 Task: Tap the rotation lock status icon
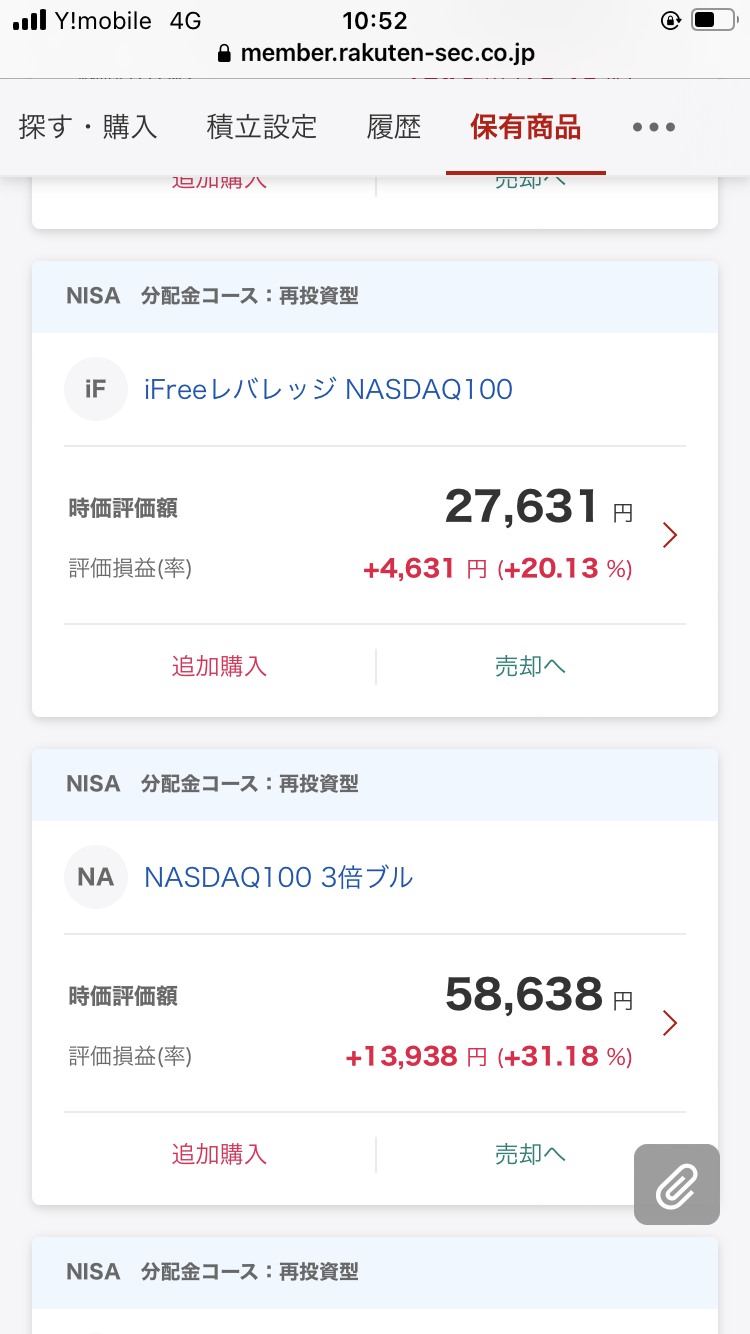tap(671, 20)
